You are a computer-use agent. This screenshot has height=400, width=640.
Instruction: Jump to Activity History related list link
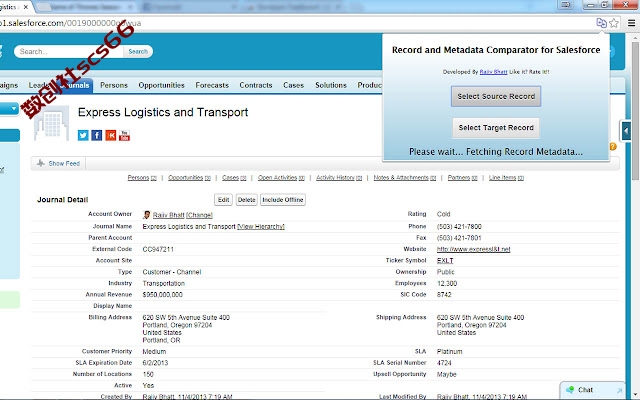tap(339, 178)
